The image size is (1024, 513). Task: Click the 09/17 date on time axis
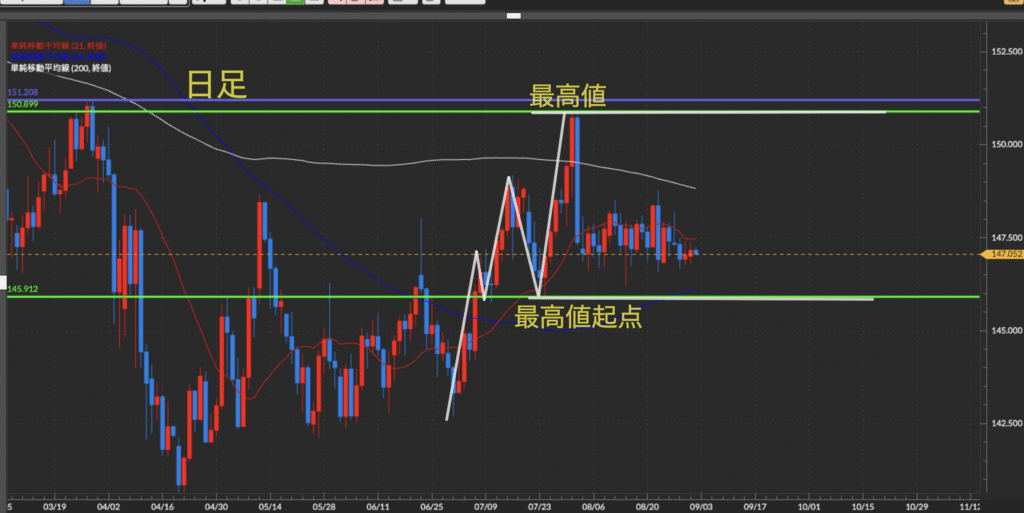(x=755, y=506)
